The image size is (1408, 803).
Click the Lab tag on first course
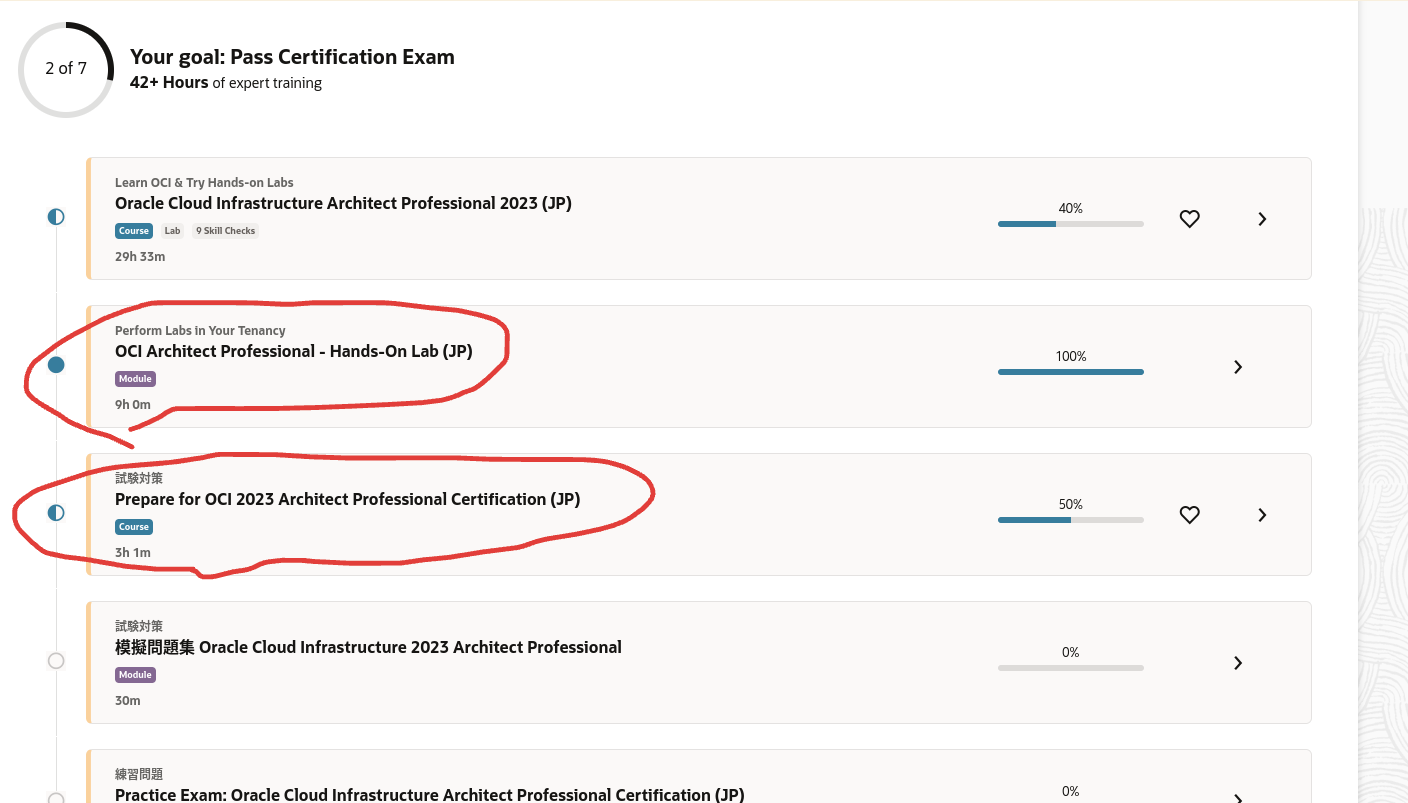(x=172, y=231)
